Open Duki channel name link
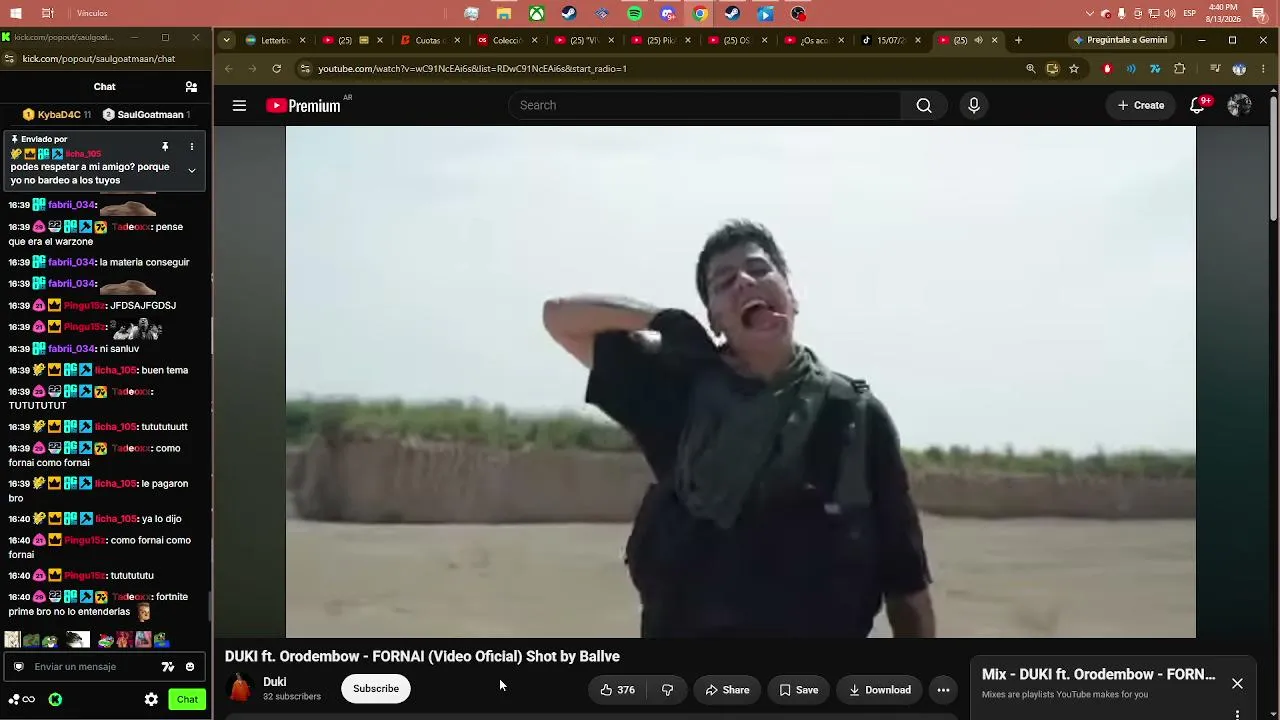Screen dimensions: 1280x720 point(275,682)
